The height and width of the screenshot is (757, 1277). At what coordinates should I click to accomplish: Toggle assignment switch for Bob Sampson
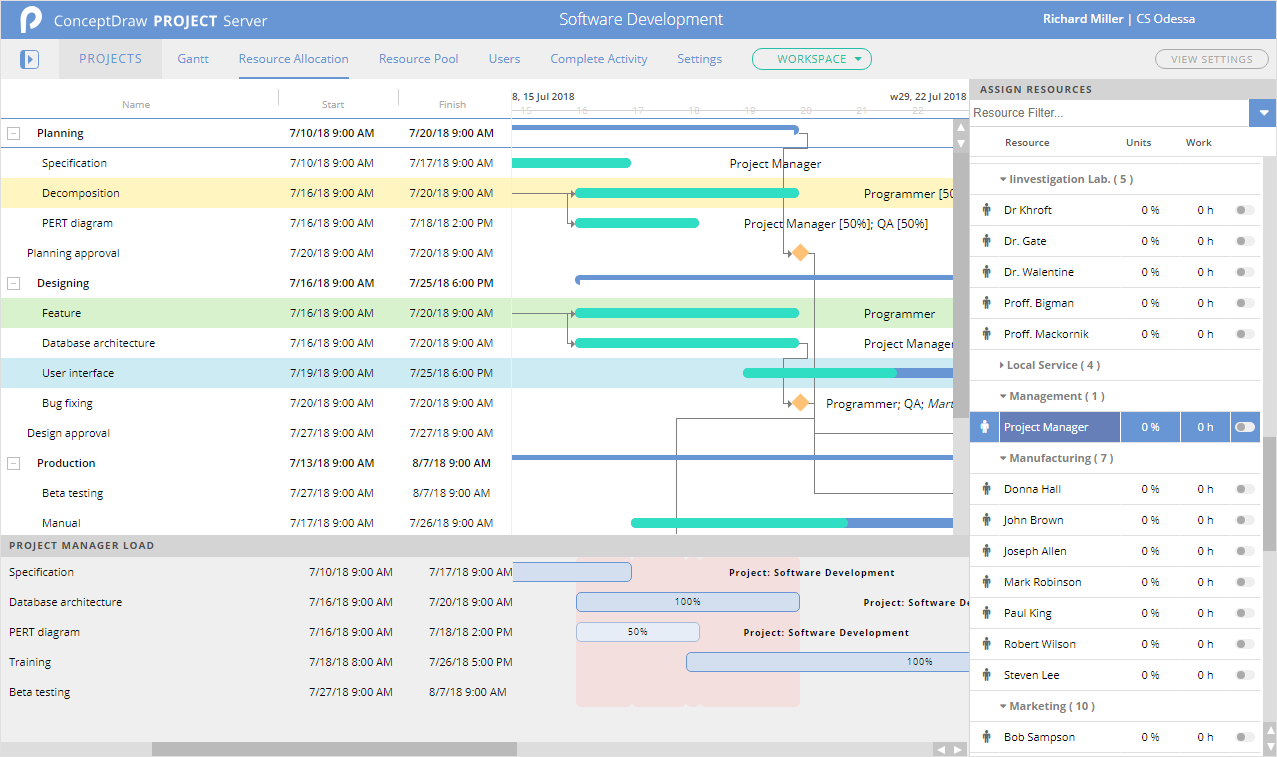(1245, 737)
